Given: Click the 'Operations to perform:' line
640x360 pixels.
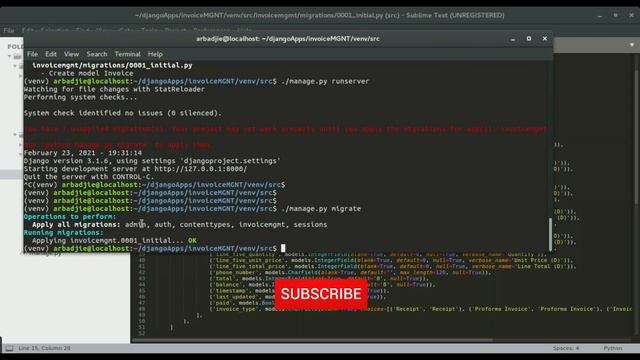Looking at the screenshot, I should tap(70, 217).
